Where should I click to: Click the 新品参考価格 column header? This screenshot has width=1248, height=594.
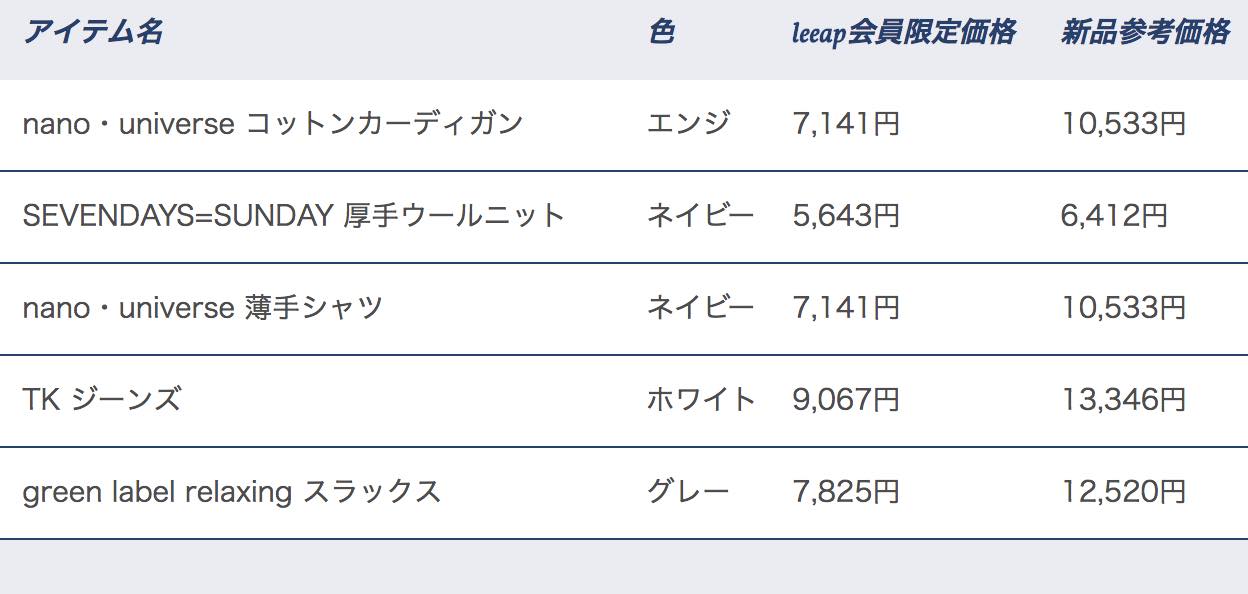1146,32
